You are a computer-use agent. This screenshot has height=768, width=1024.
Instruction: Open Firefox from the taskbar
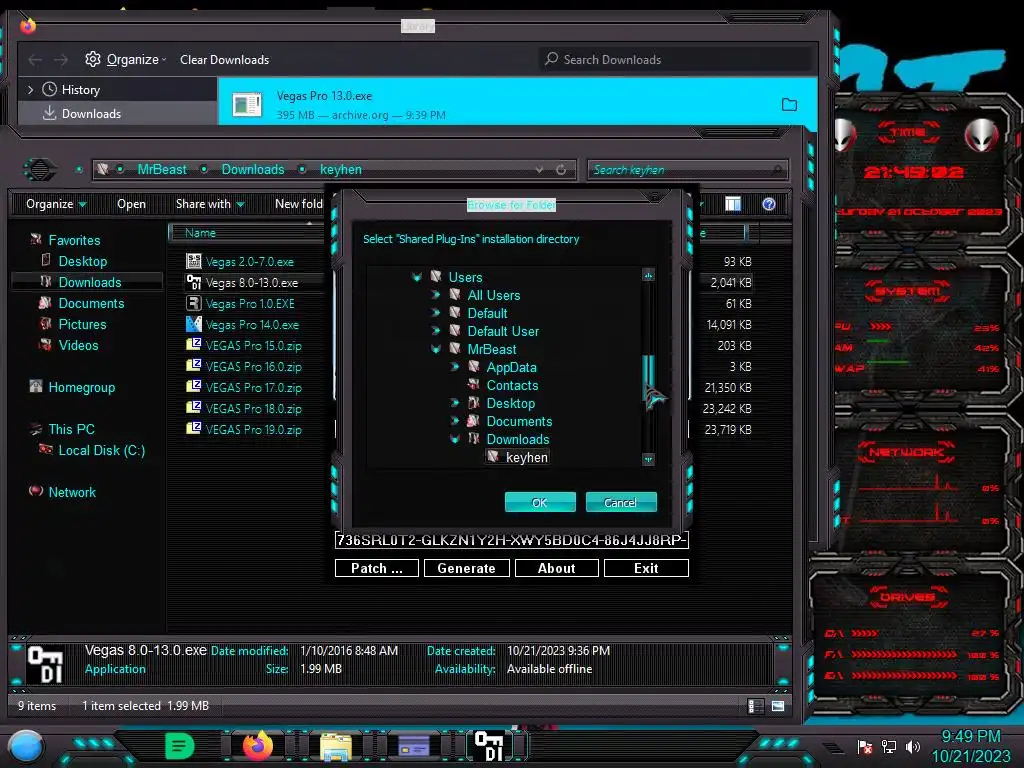tap(257, 746)
